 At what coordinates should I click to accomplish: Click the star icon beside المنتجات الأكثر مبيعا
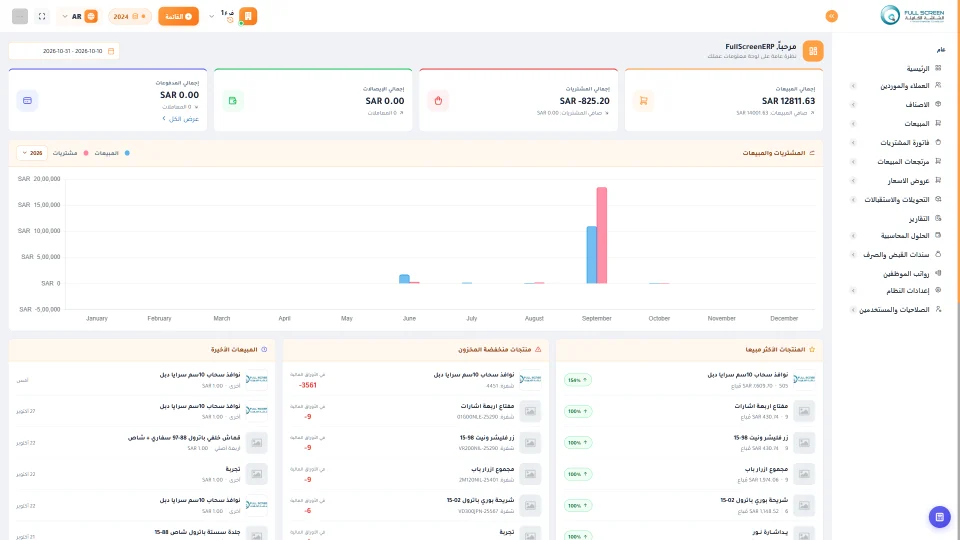click(x=812, y=350)
